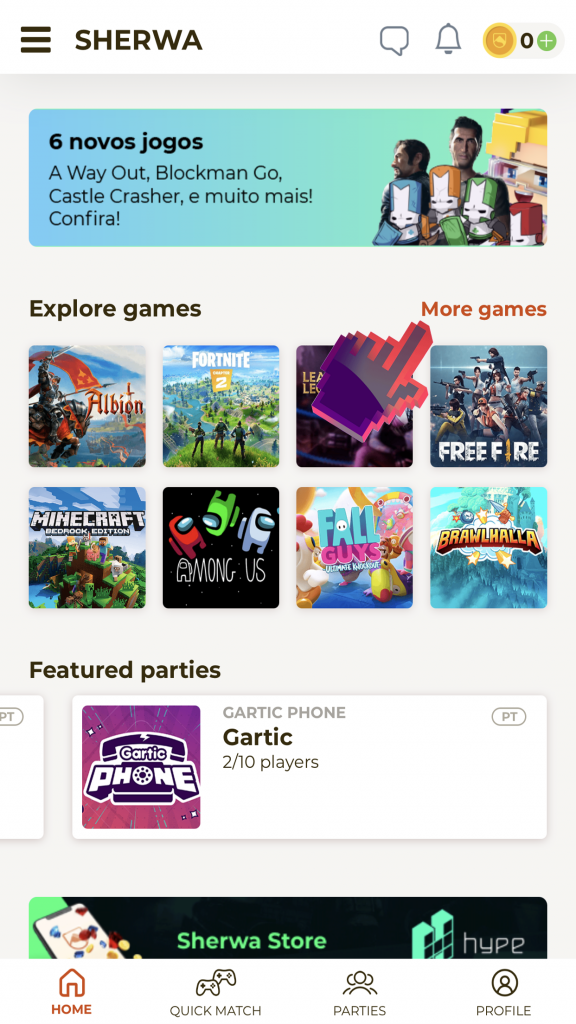This screenshot has width=576, height=1024.
Task: Open the Sherwa Store banner
Action: [x=288, y=928]
